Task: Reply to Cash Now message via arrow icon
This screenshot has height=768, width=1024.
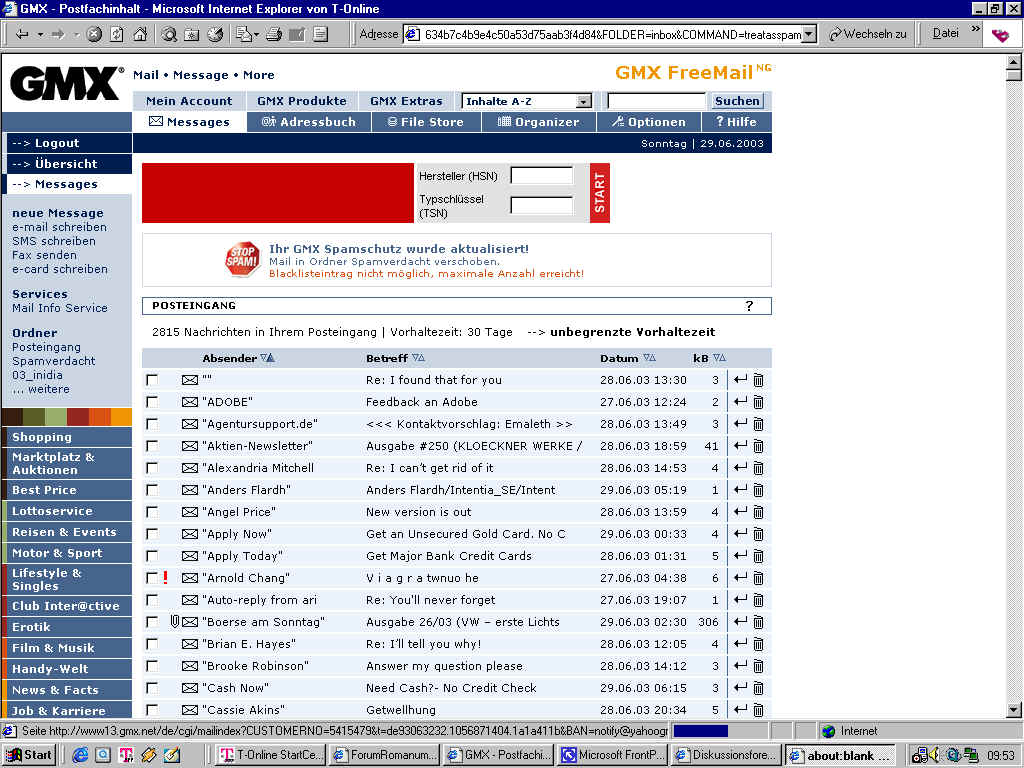Action: pyautogui.click(x=740, y=688)
